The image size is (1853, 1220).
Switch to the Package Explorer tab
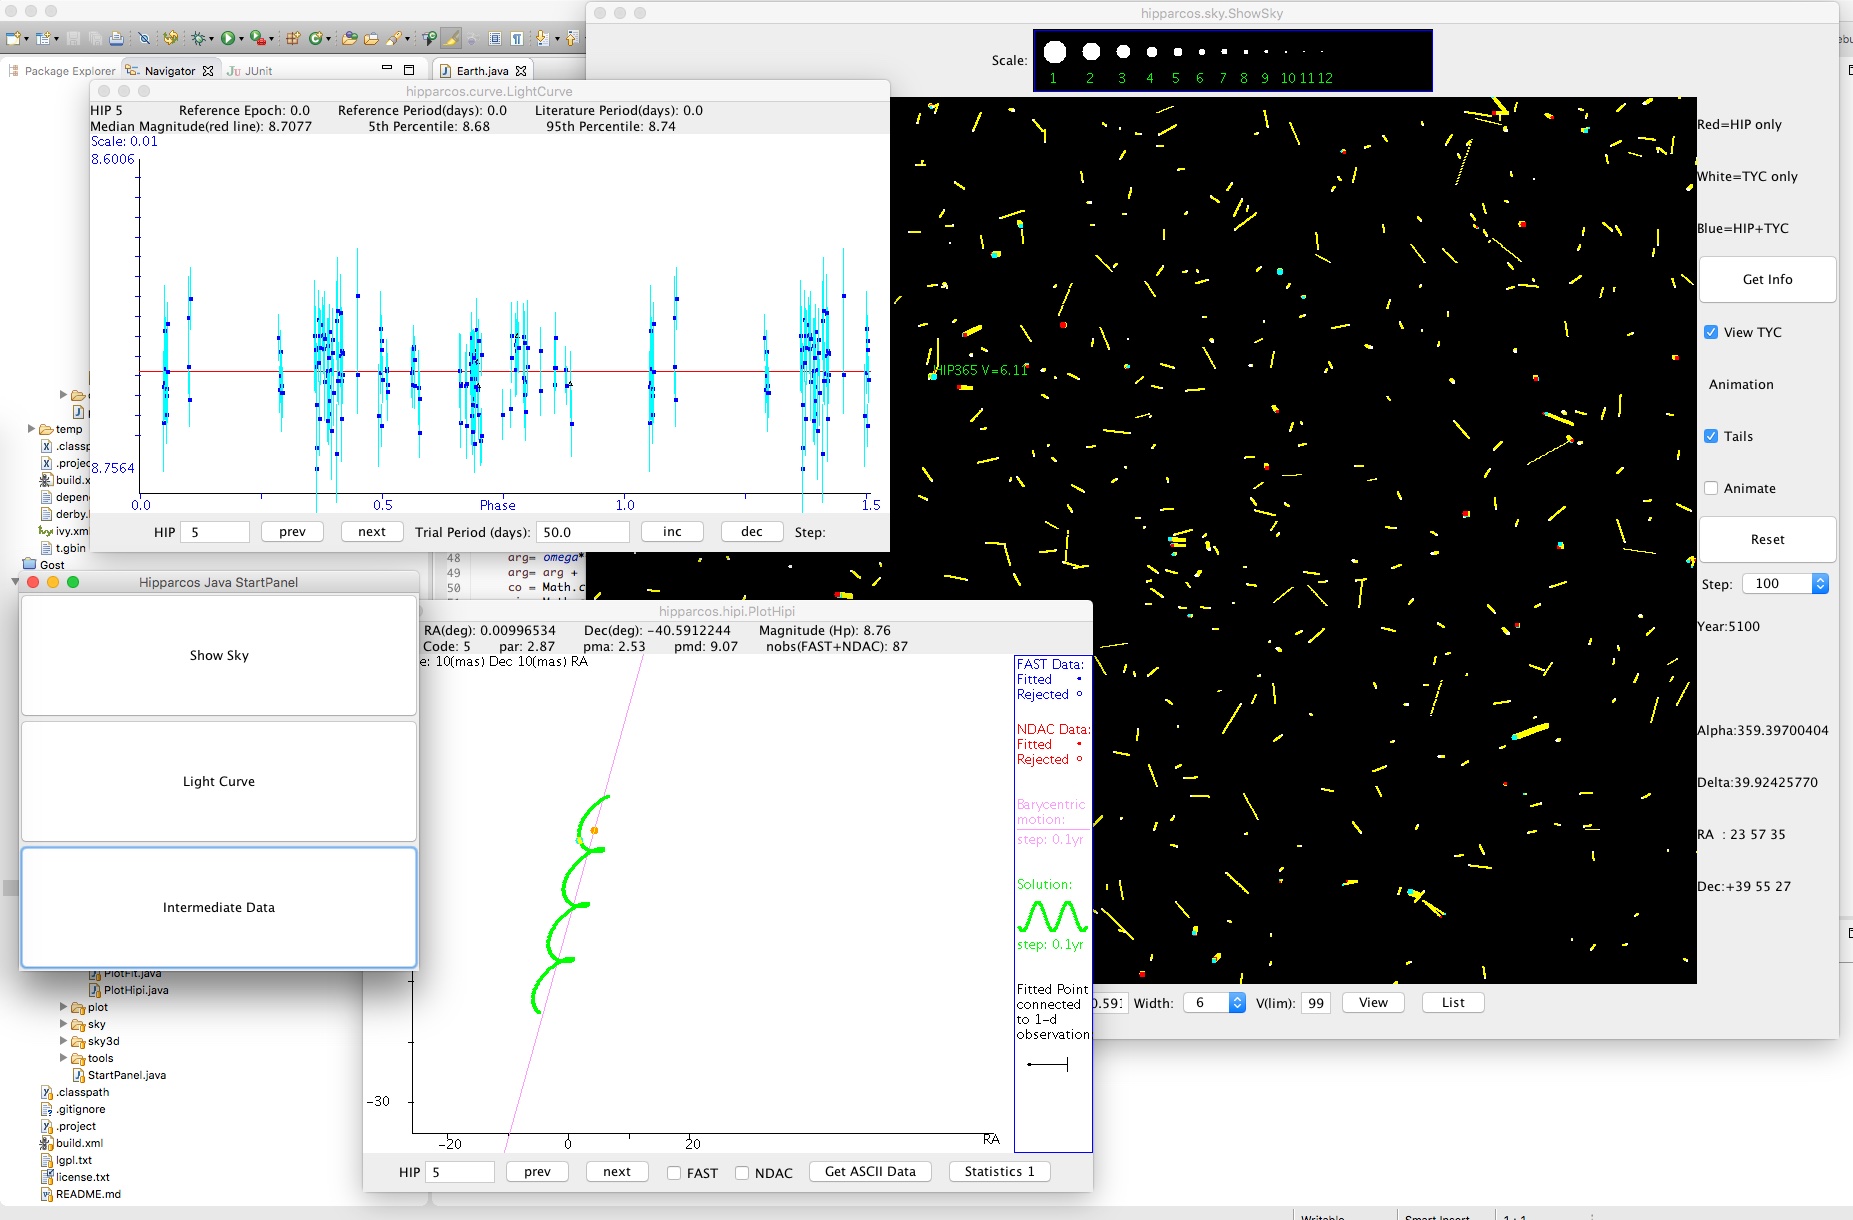62,71
